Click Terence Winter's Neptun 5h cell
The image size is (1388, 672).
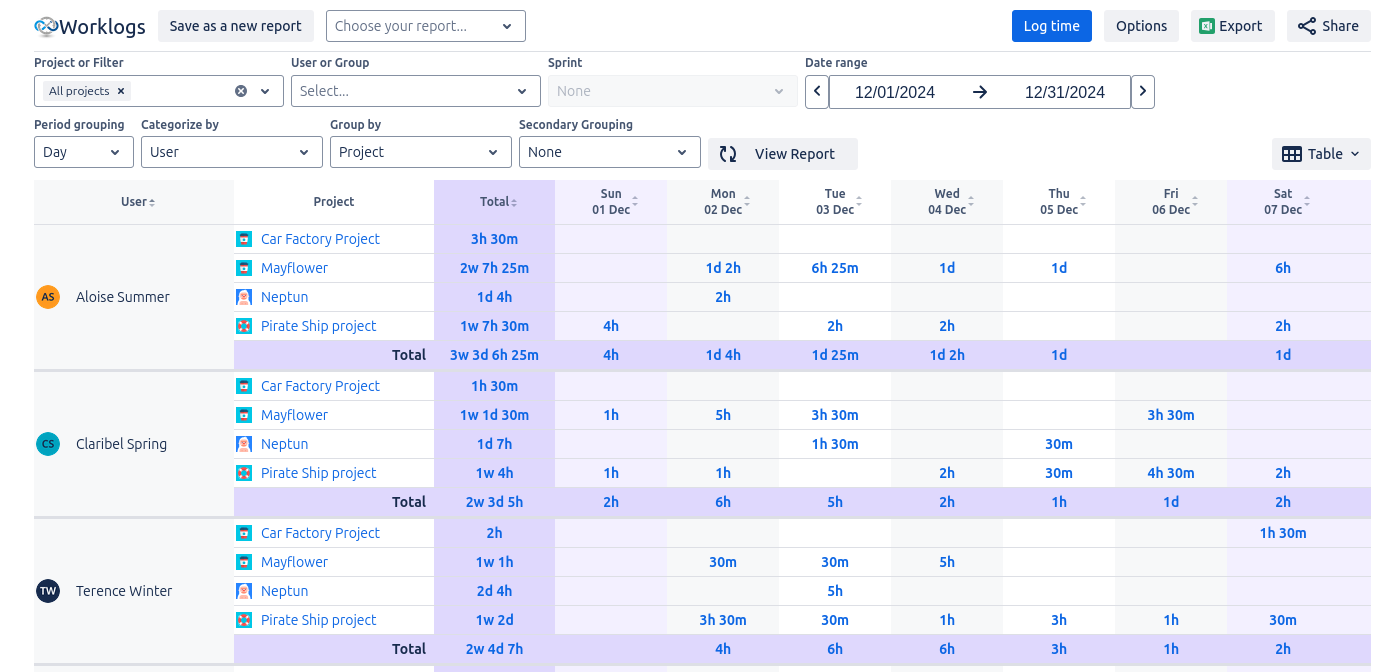835,591
